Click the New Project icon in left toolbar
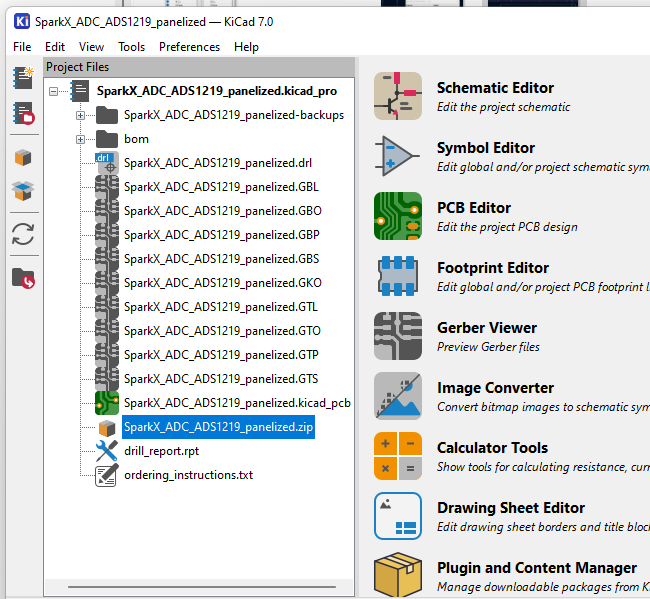650x599 pixels. (x=23, y=78)
